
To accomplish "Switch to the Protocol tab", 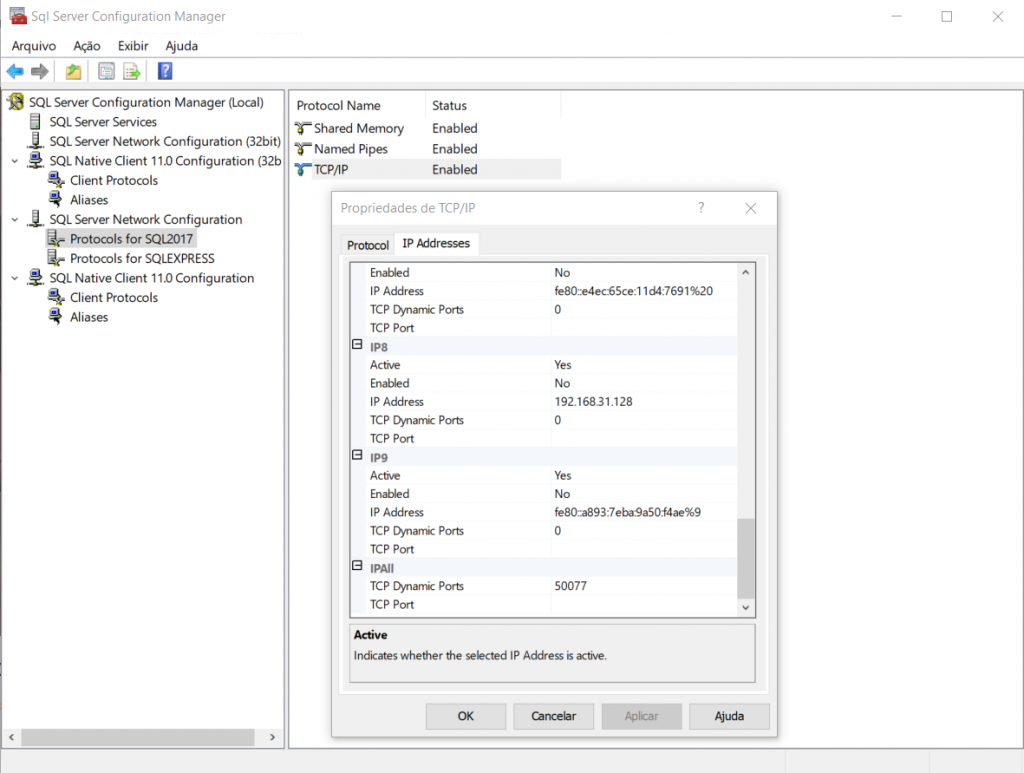I will click(368, 243).
